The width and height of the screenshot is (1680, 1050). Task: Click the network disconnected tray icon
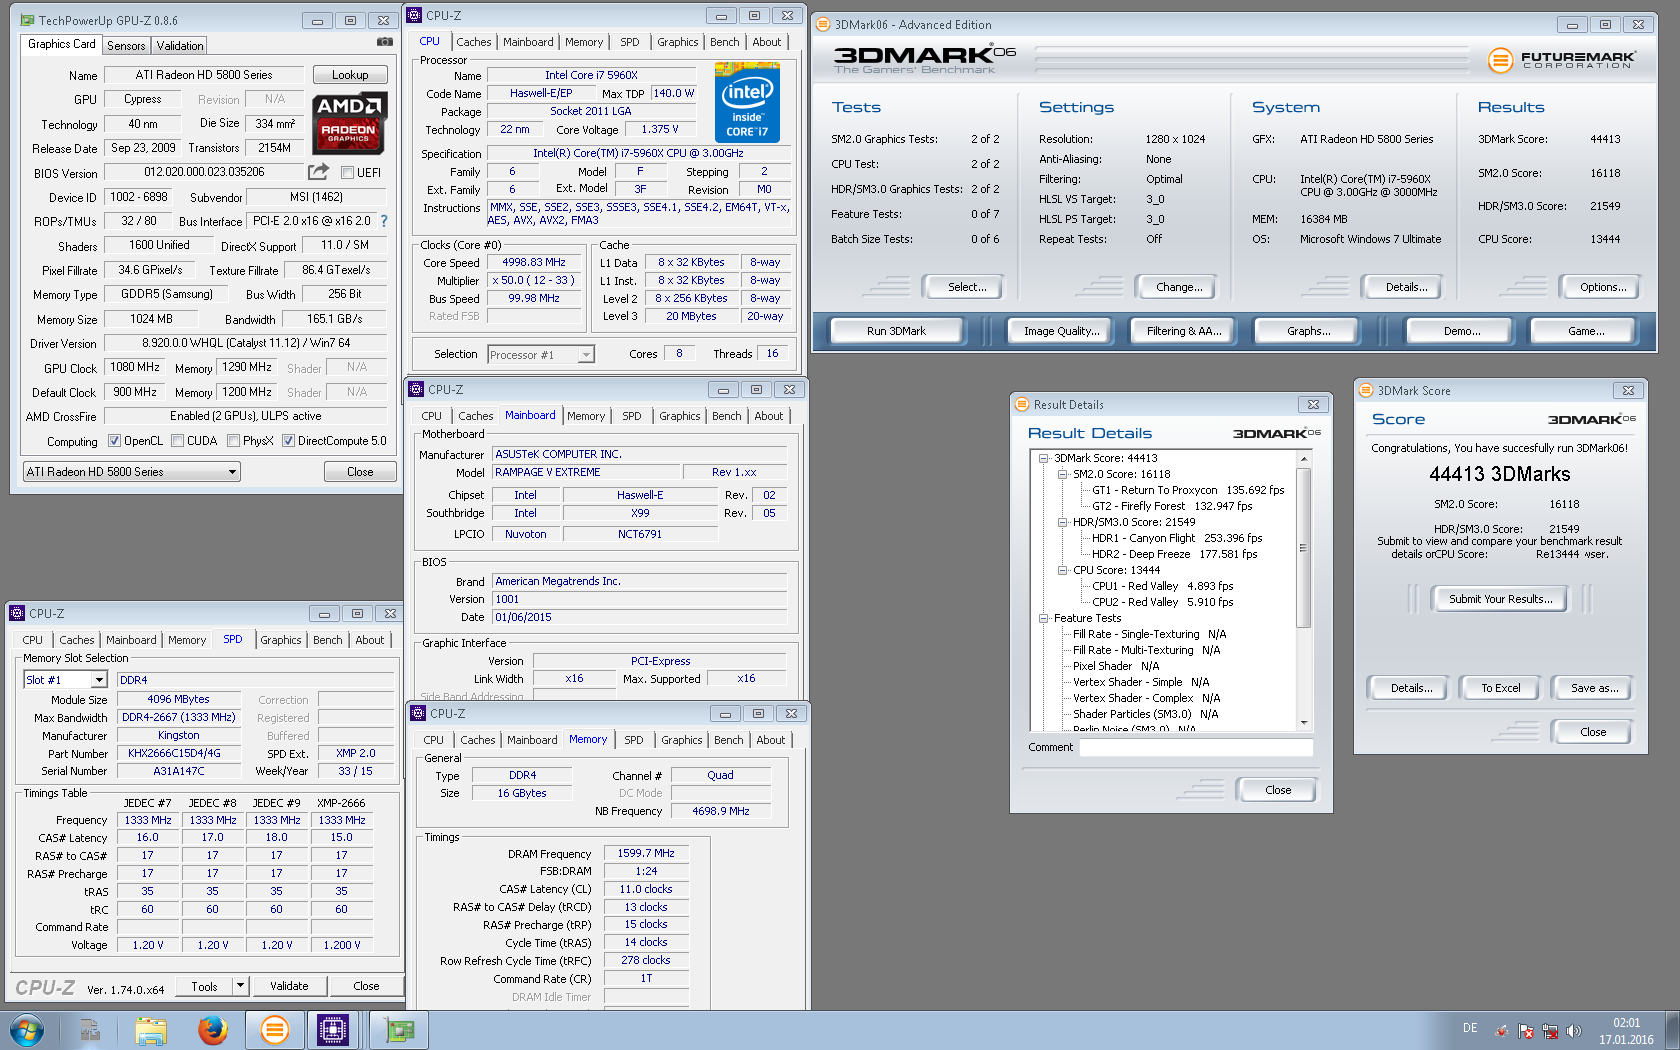(x=1550, y=1031)
